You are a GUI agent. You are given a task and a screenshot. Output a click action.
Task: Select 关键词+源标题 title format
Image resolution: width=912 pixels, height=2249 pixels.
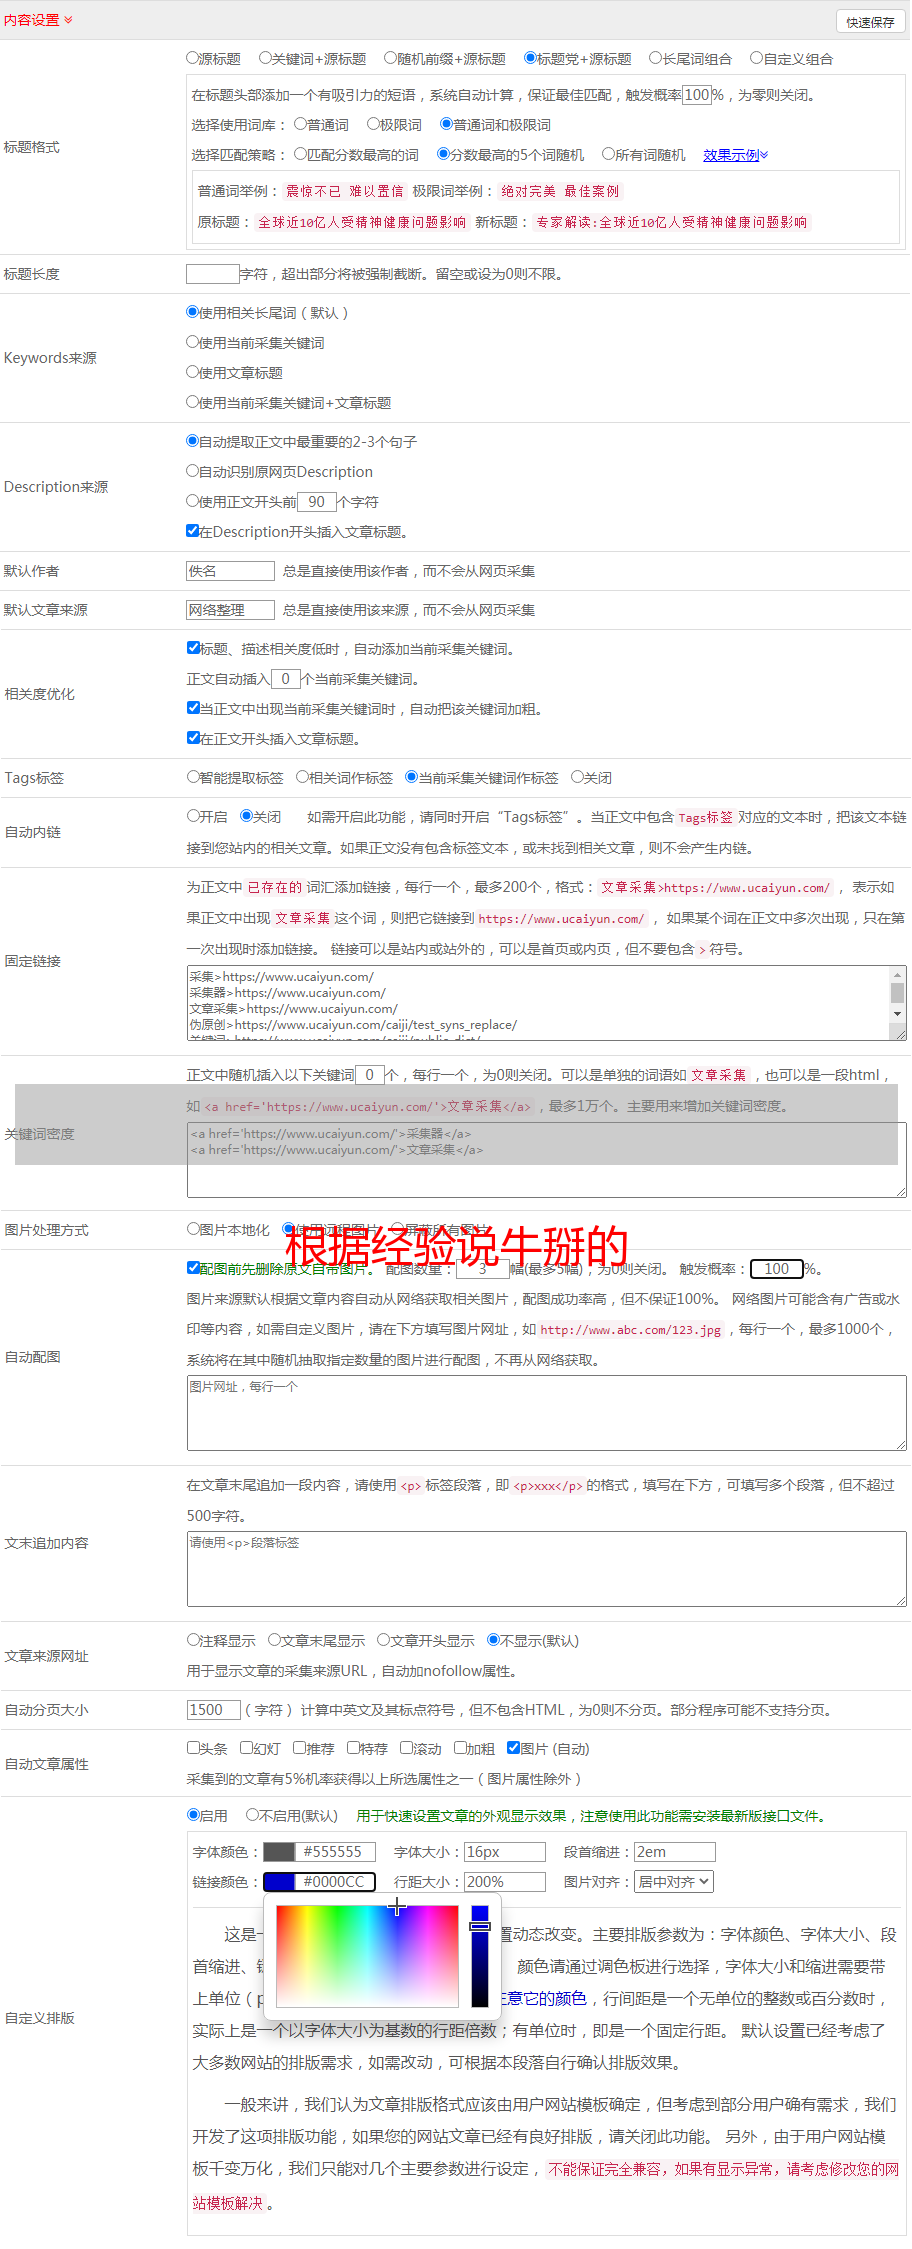(x=265, y=58)
